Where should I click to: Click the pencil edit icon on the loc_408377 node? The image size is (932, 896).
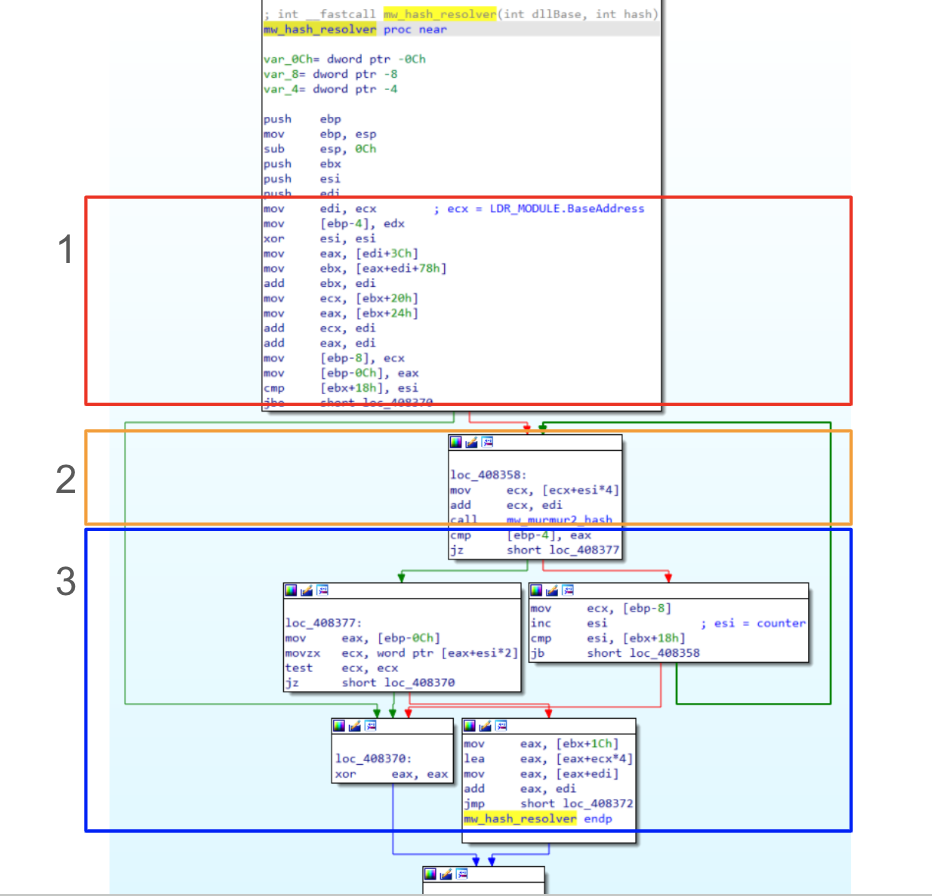point(307,591)
